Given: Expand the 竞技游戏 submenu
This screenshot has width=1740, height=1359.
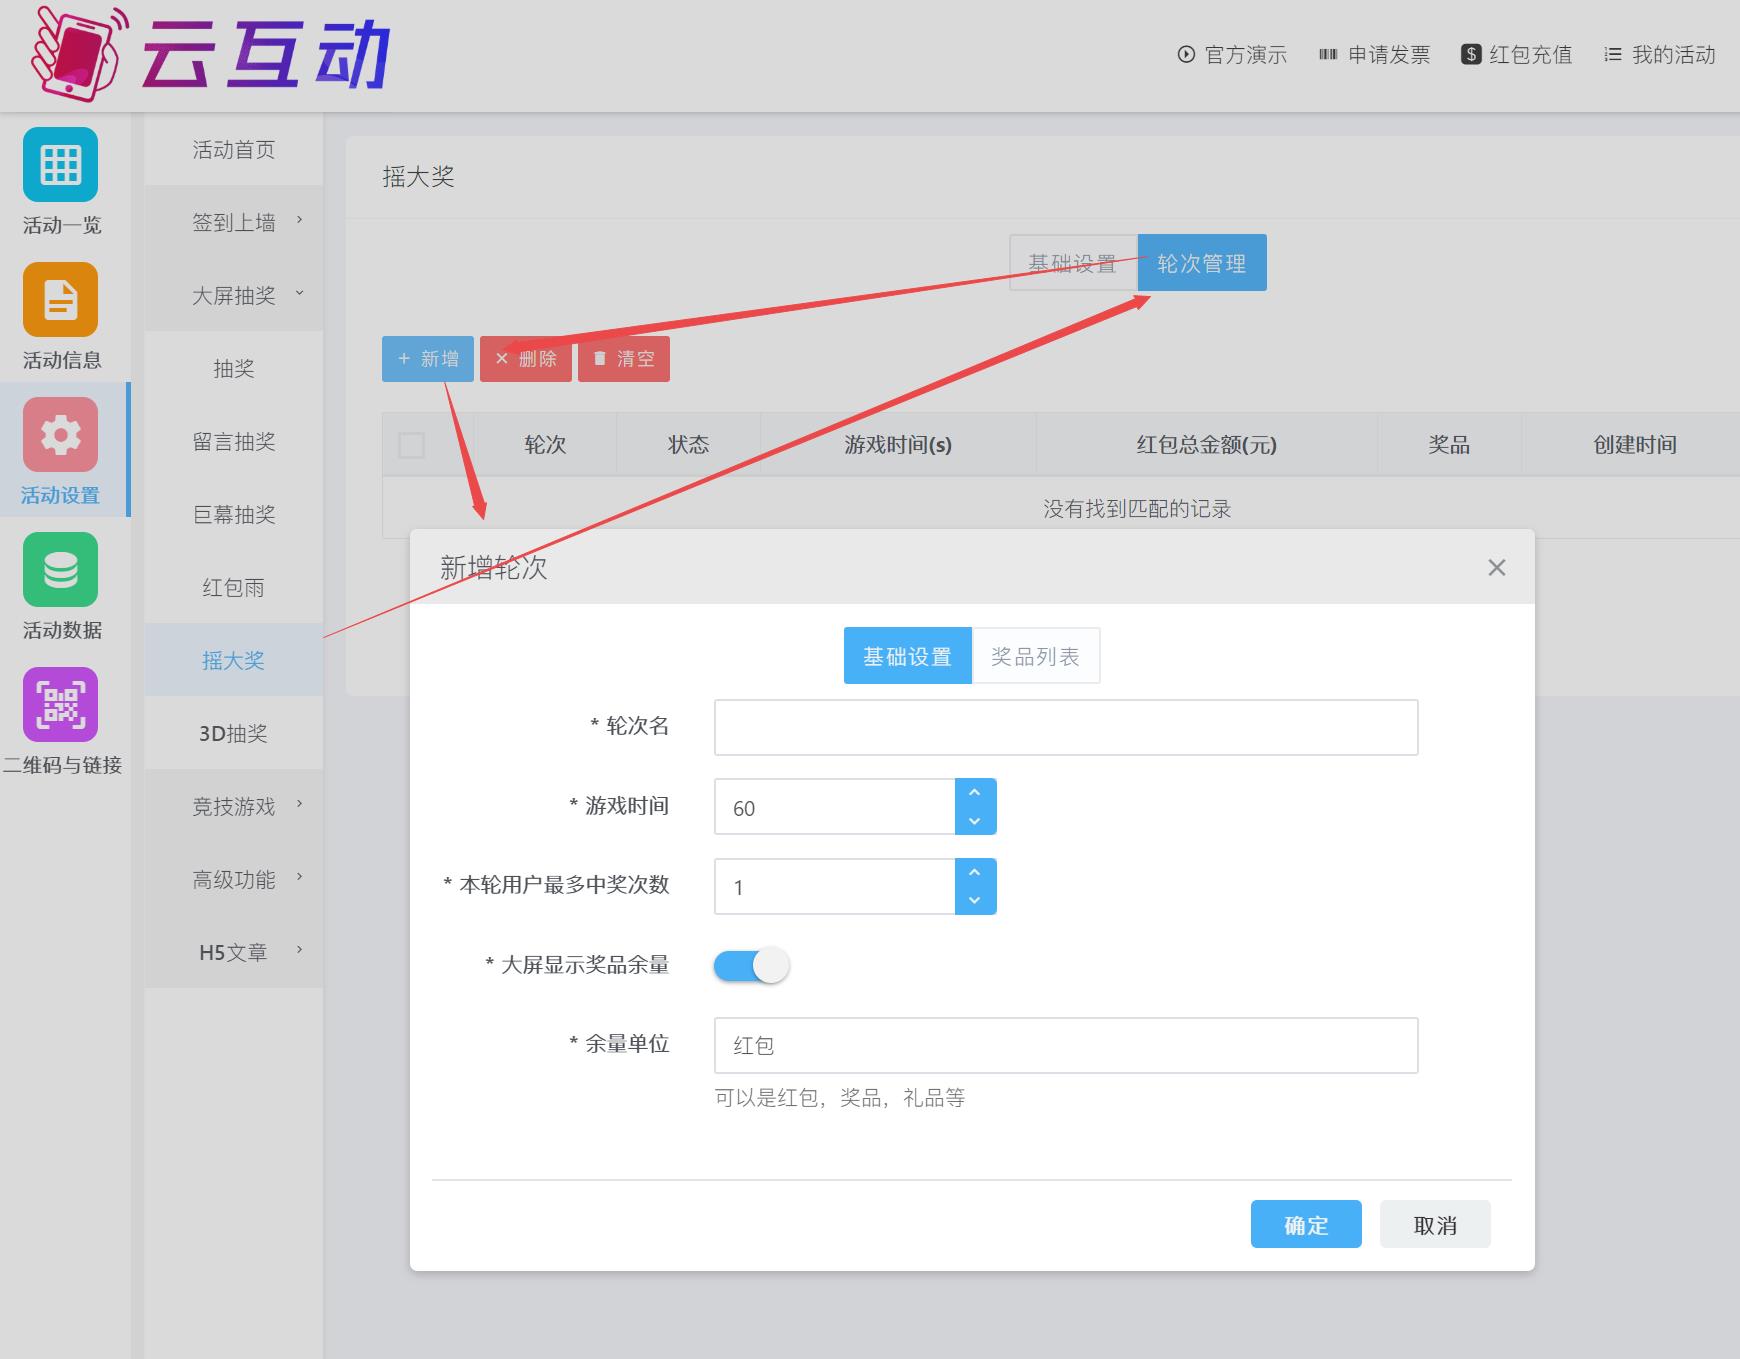Looking at the screenshot, I should [234, 806].
